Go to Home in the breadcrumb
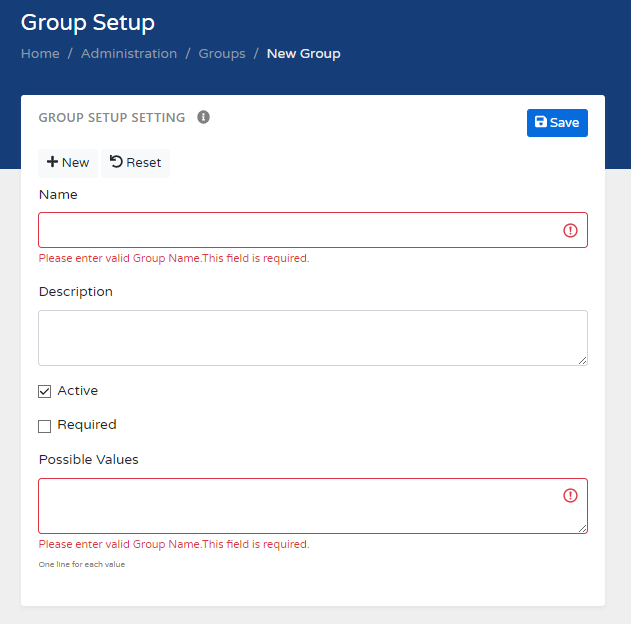The height and width of the screenshot is (624, 631). pos(40,53)
